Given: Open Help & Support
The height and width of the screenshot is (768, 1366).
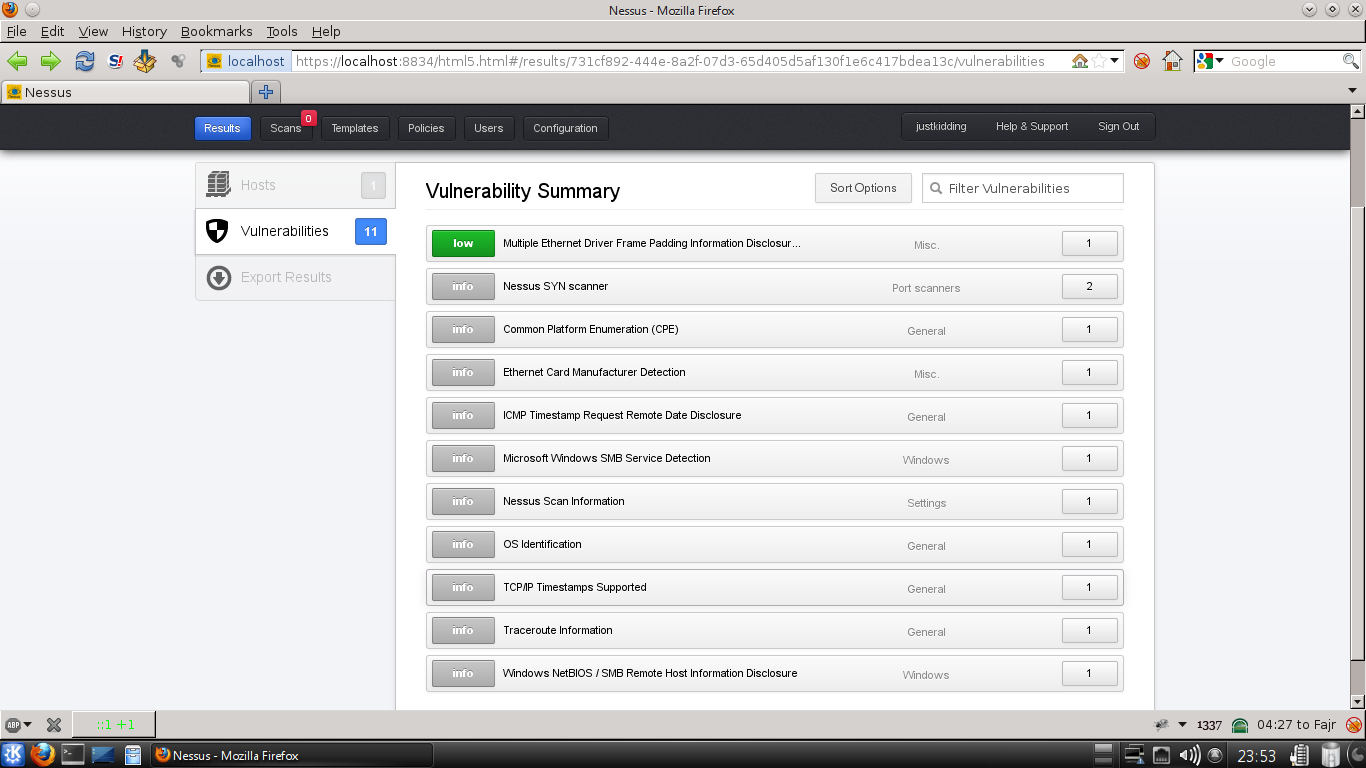Looking at the screenshot, I should coord(1032,127).
